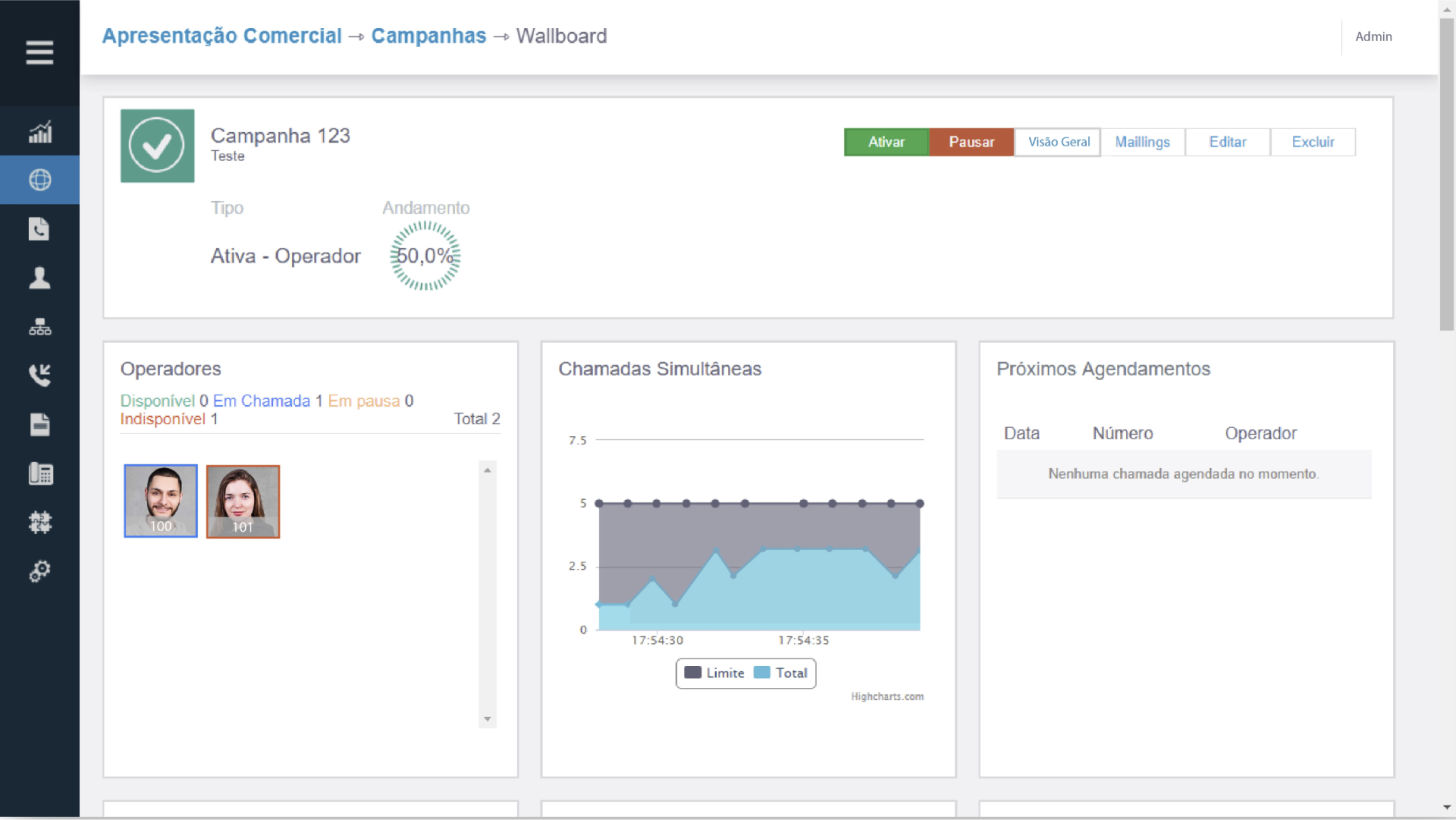Open the Visão Geral tab

coord(1058,142)
